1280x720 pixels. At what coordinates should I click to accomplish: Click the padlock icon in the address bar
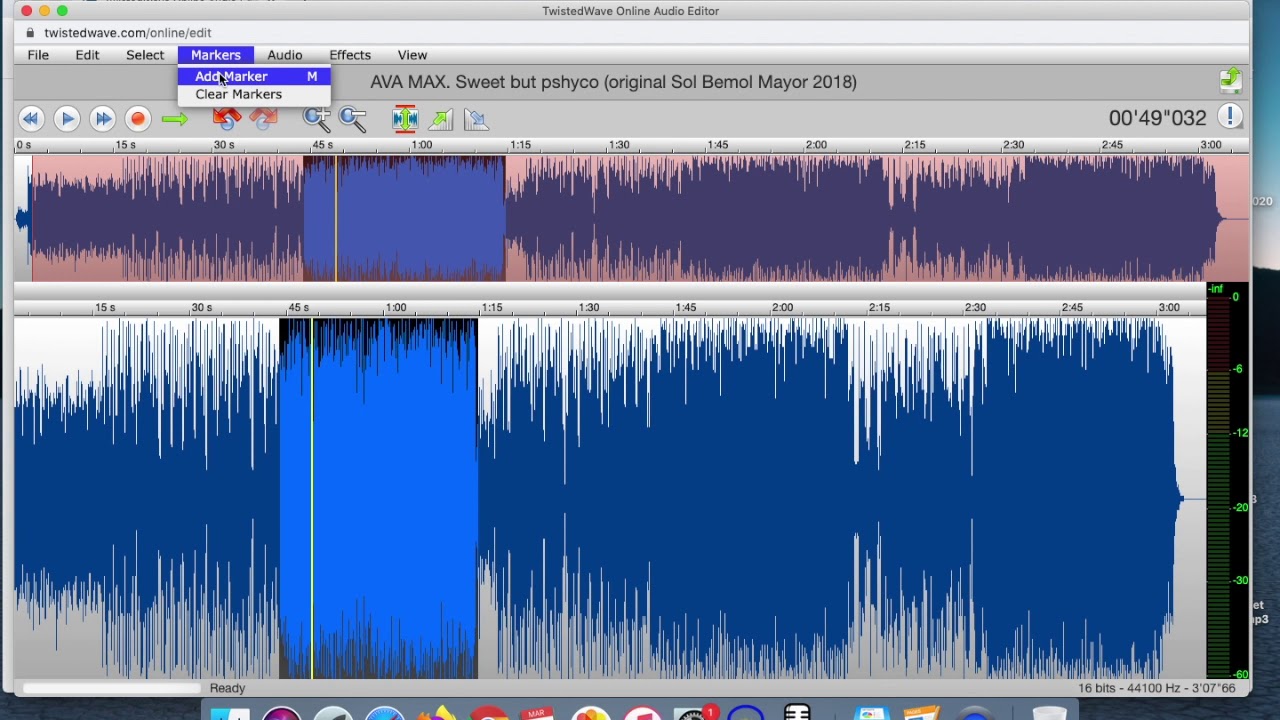click(x=30, y=33)
